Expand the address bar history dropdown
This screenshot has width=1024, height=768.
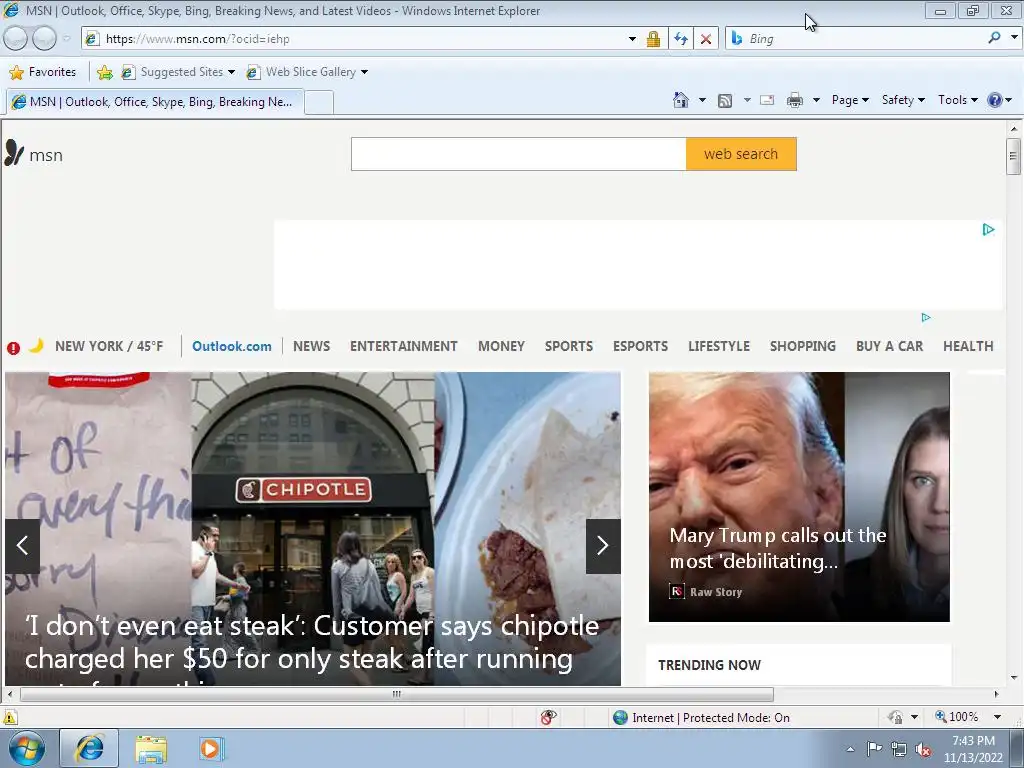632,39
